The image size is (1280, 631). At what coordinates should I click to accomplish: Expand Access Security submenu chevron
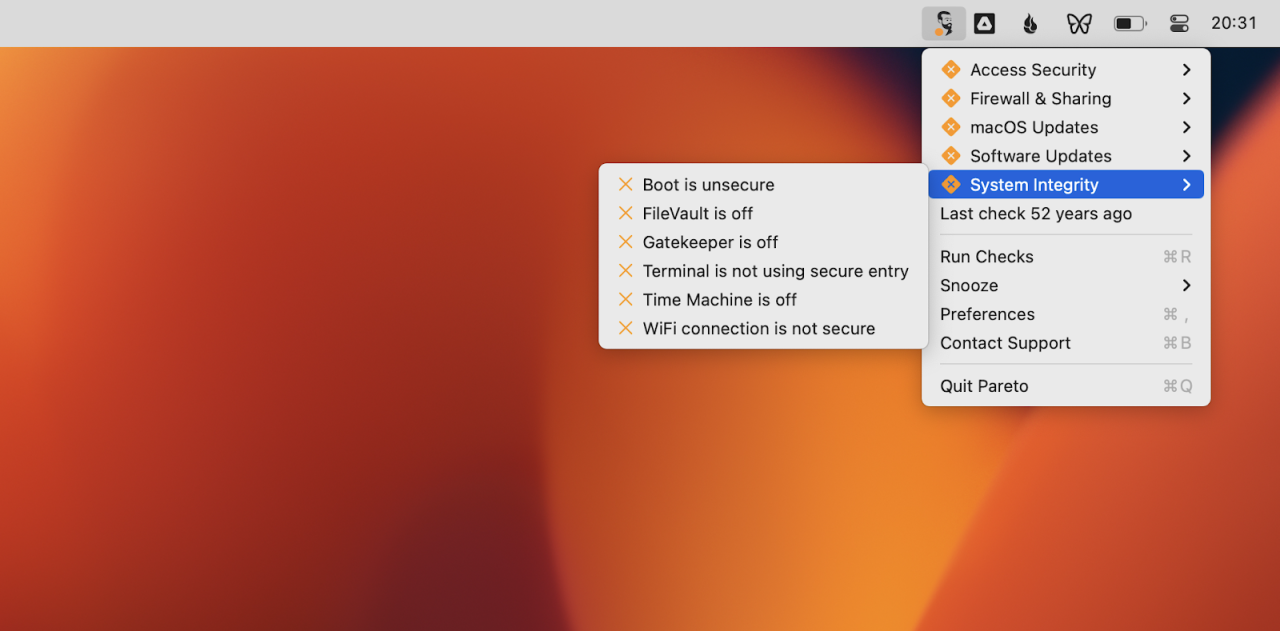pyautogui.click(x=1186, y=70)
